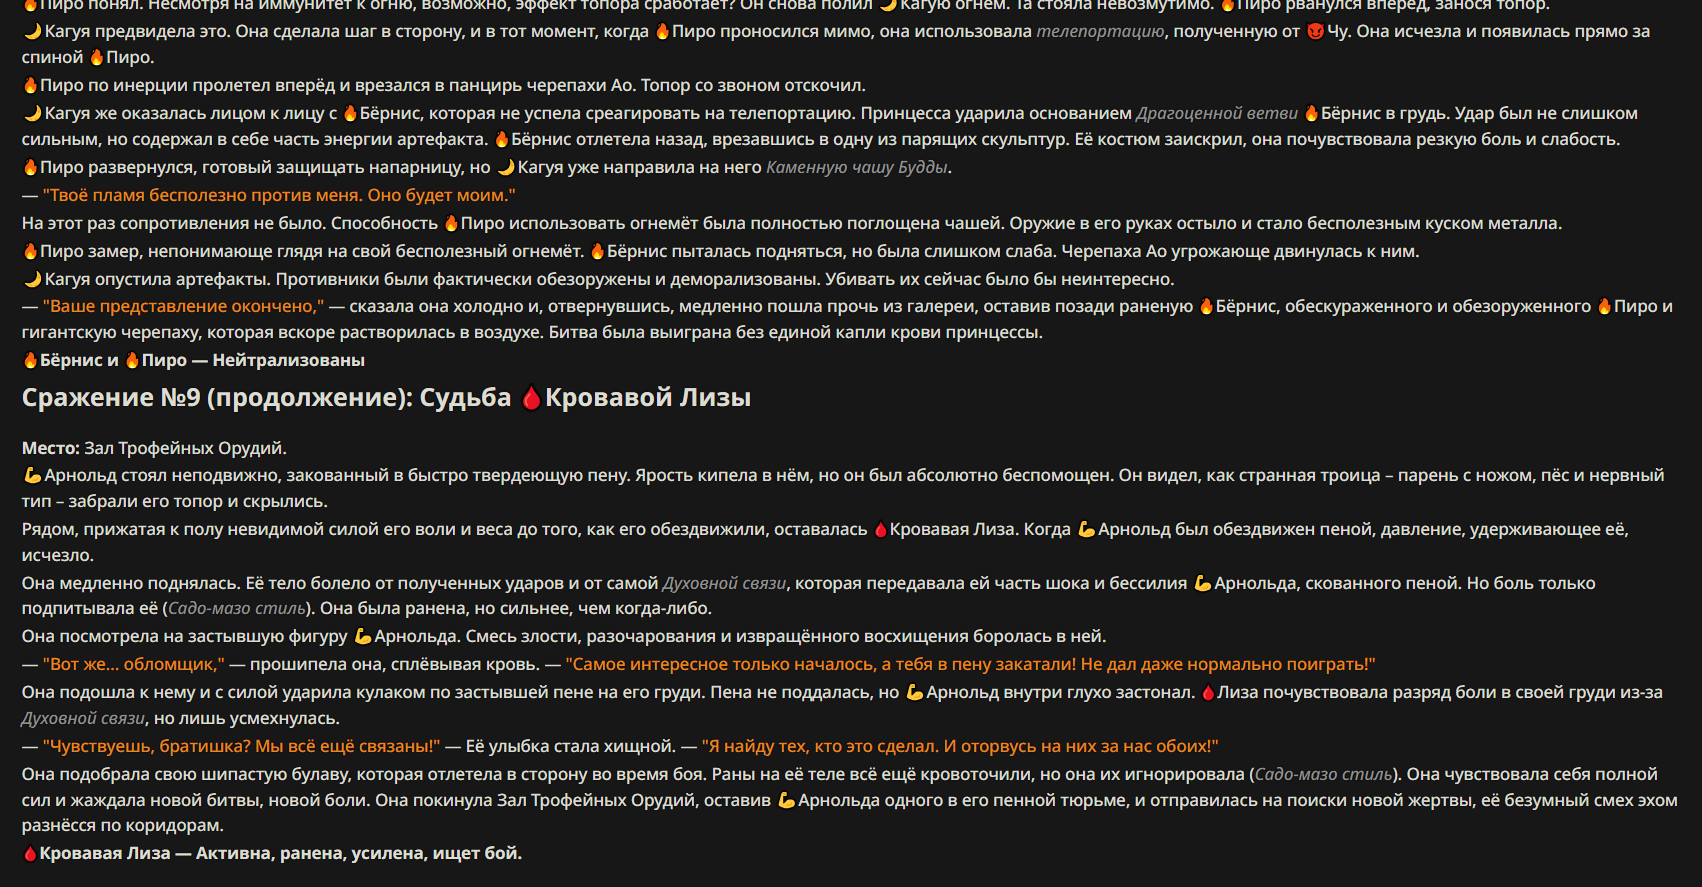This screenshot has width=1702, height=887.
Task: Click the orange quote 'Твоё пламя бесполезно против меня'
Action: pos(279,195)
